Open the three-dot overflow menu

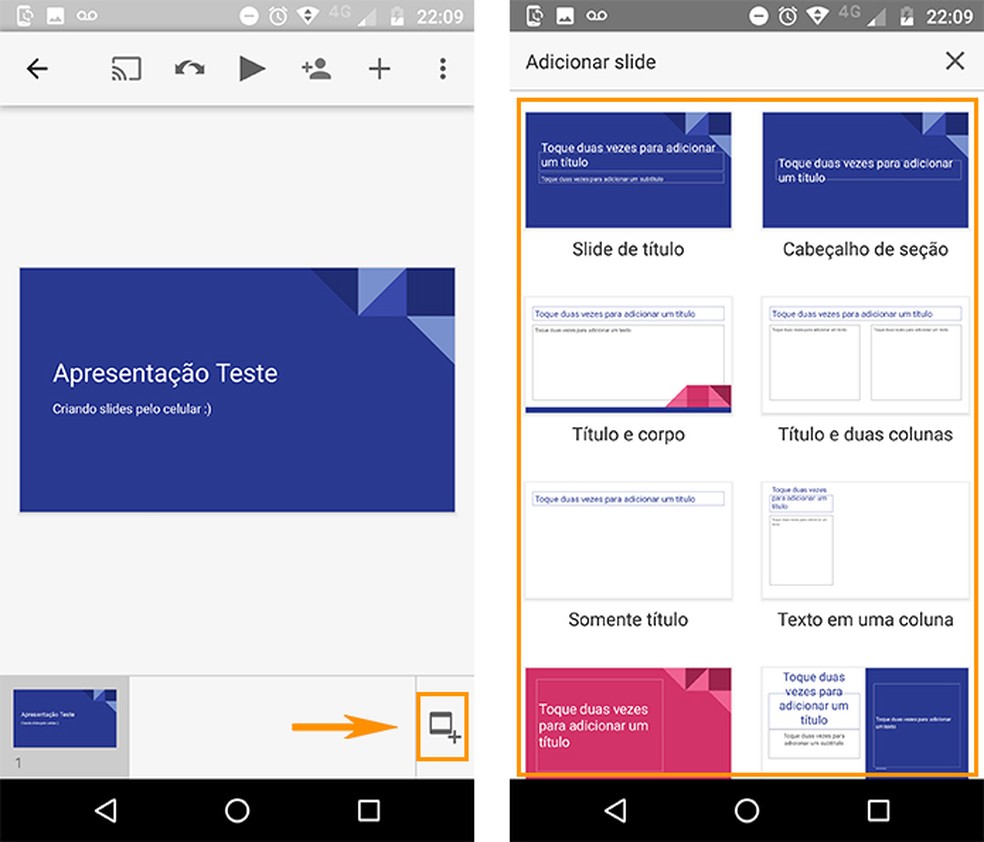point(442,68)
